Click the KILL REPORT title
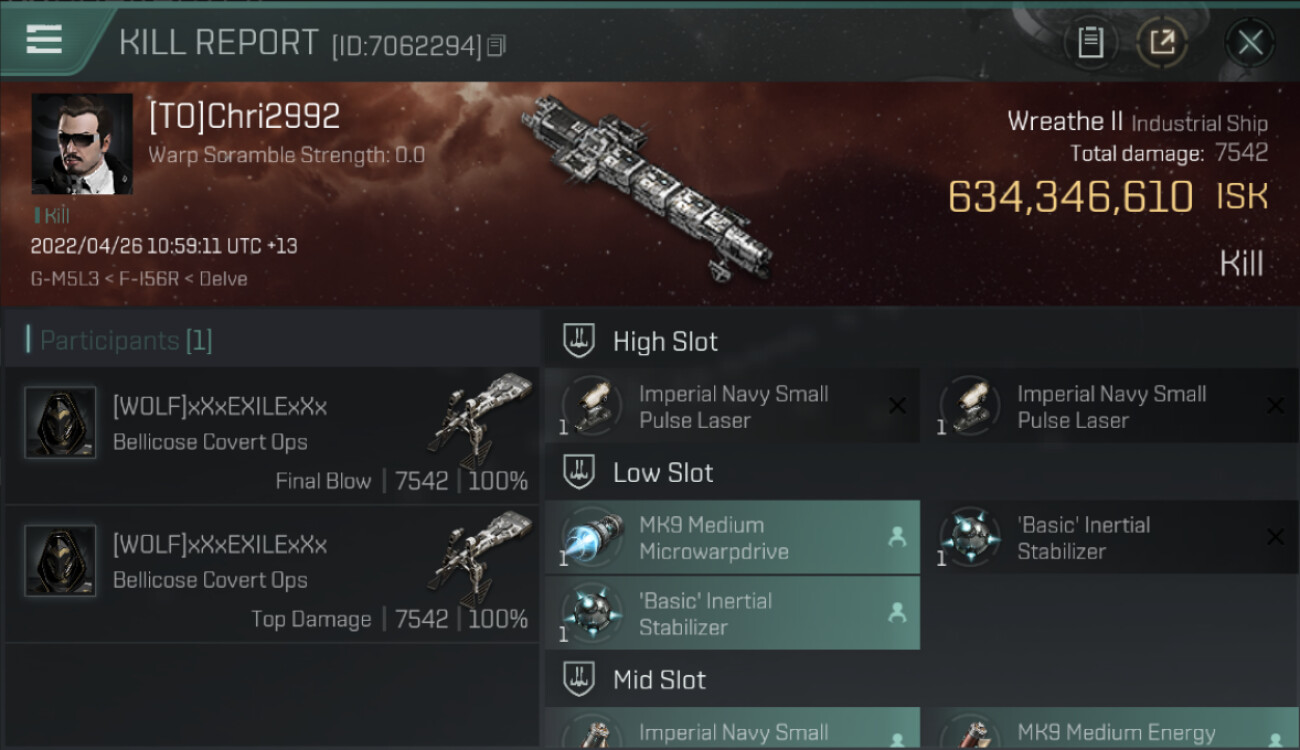1300x750 pixels. 219,43
